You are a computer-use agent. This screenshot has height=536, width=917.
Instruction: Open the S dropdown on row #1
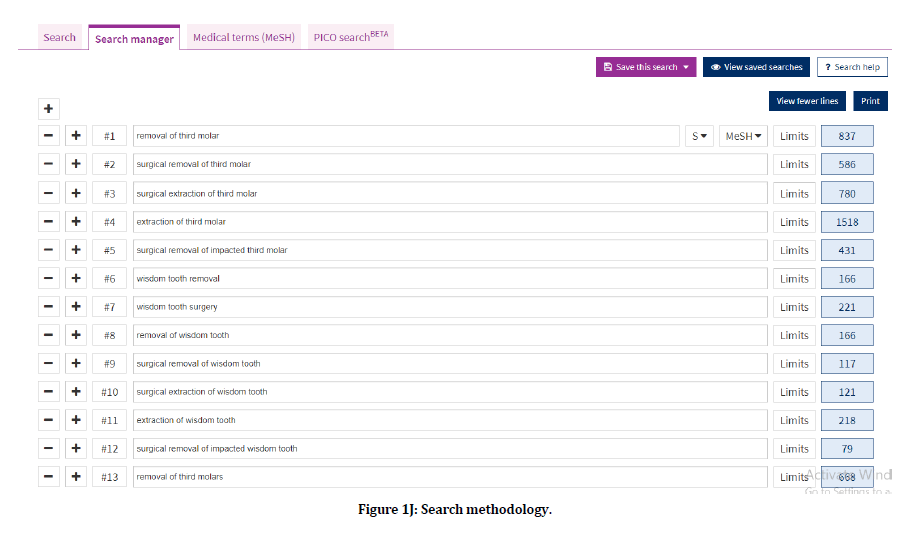click(699, 136)
